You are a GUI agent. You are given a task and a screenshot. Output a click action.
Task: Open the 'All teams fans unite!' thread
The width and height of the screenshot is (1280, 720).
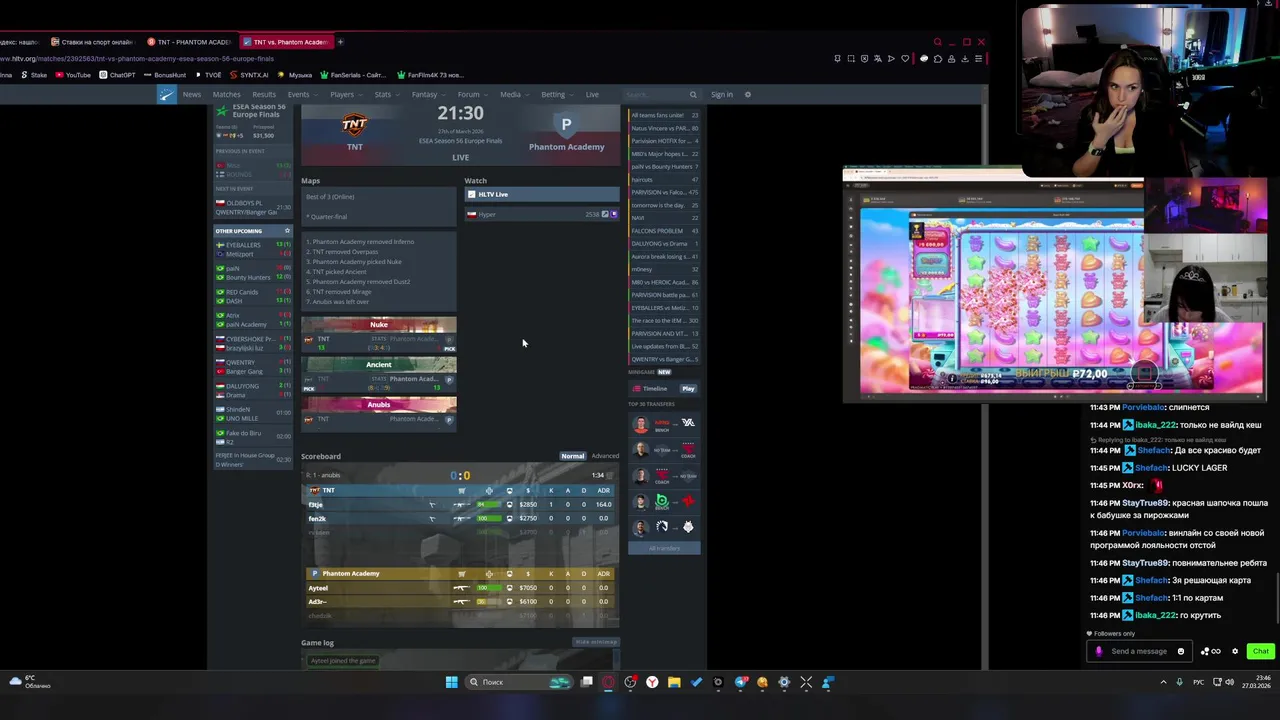[x=664, y=115]
